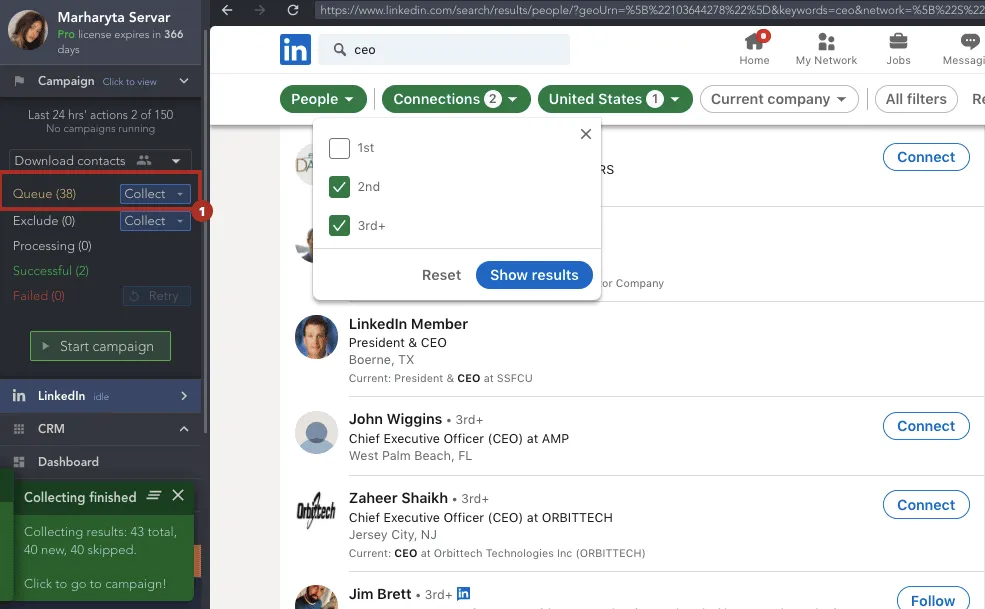
Task: Click the Dashboard icon in sidebar
Action: click(x=19, y=462)
